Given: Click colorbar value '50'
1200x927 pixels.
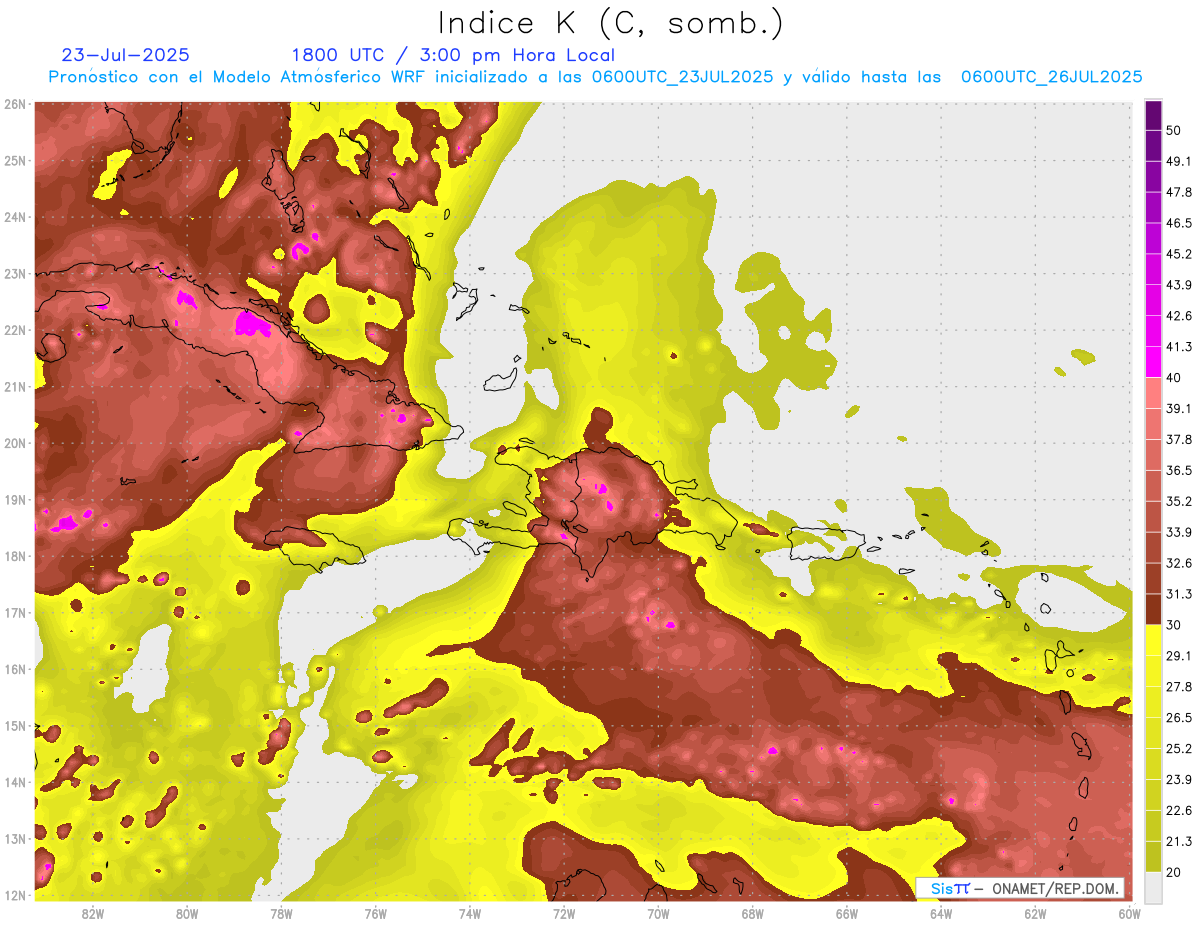Looking at the screenshot, I should [1173, 131].
